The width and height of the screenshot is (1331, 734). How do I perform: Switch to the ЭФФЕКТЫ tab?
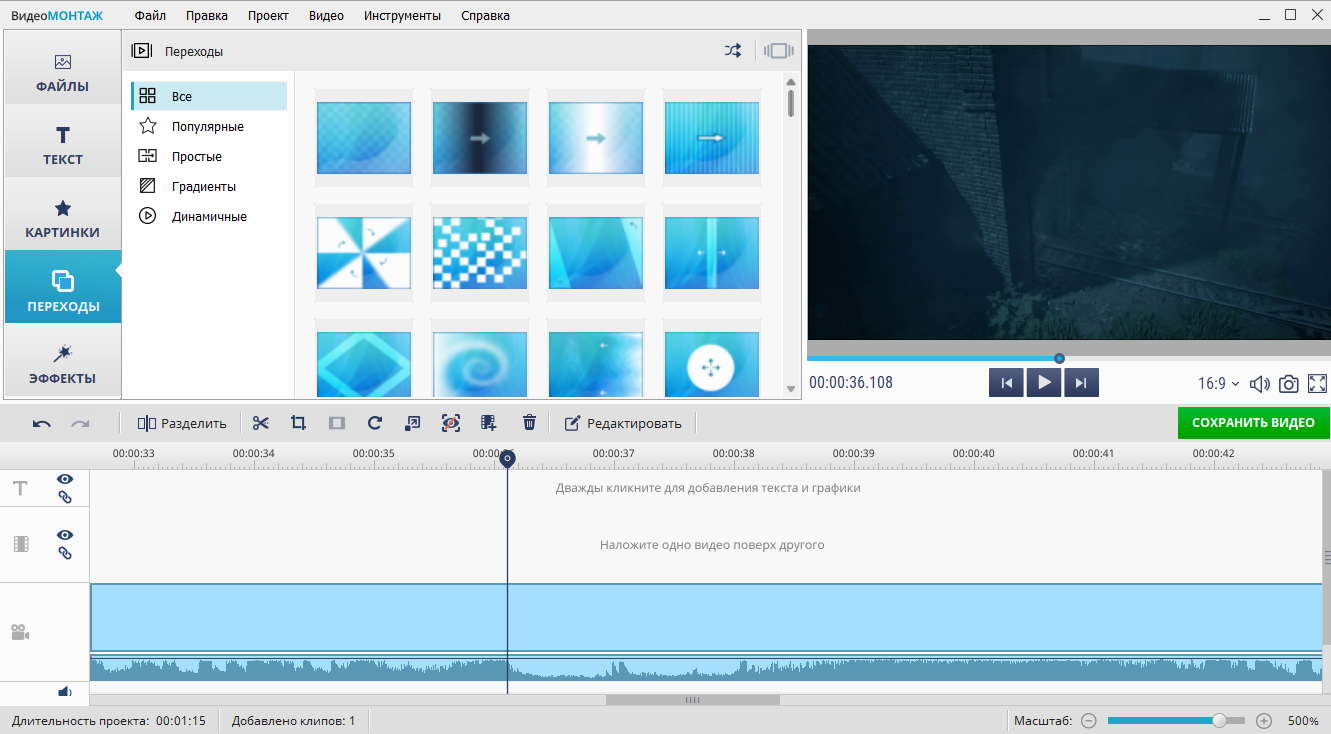pos(63,362)
